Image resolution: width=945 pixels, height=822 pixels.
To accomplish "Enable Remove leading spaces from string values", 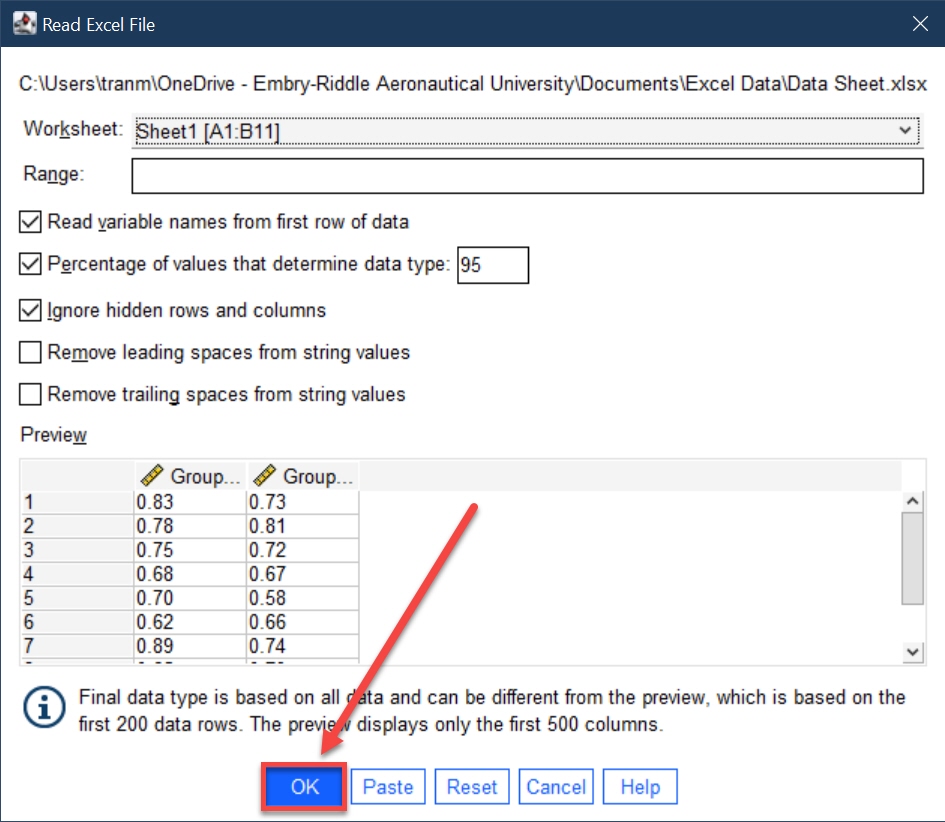I will pos(30,353).
